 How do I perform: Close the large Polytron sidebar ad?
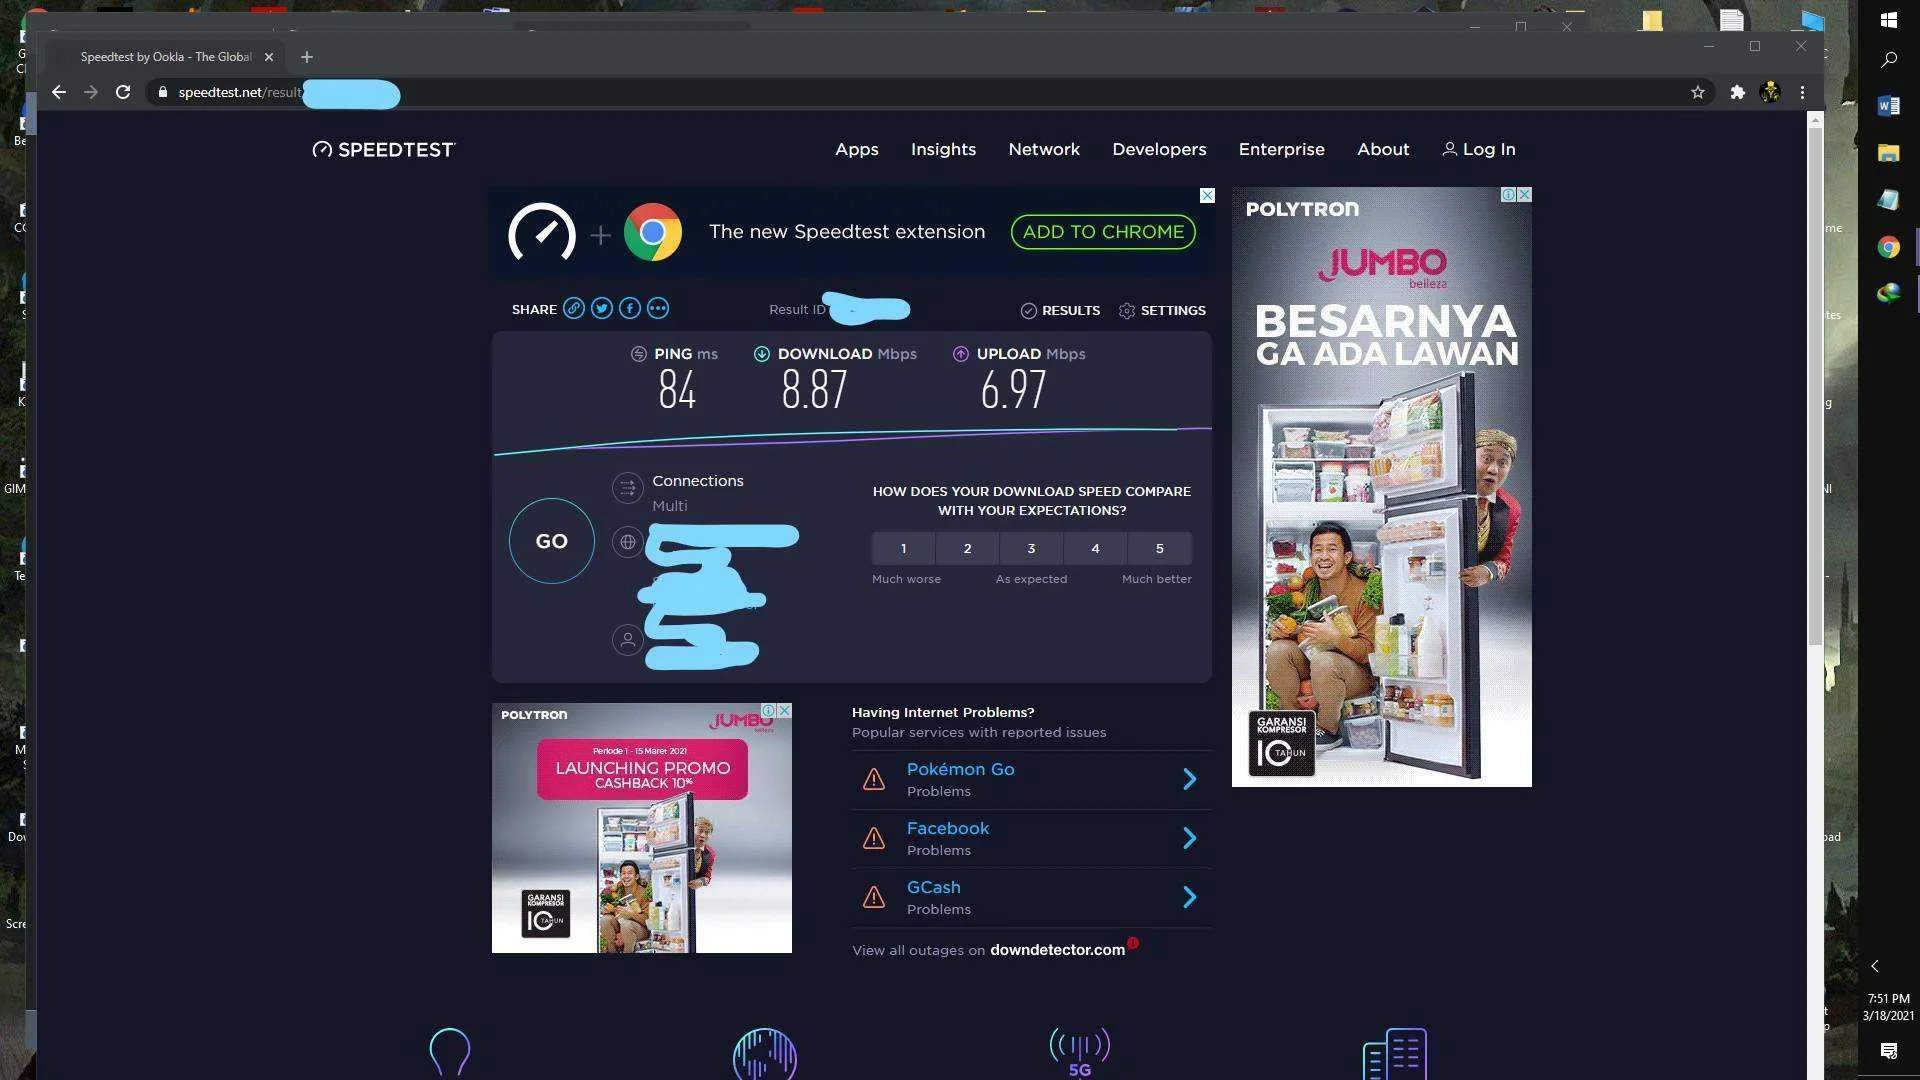pos(1524,195)
